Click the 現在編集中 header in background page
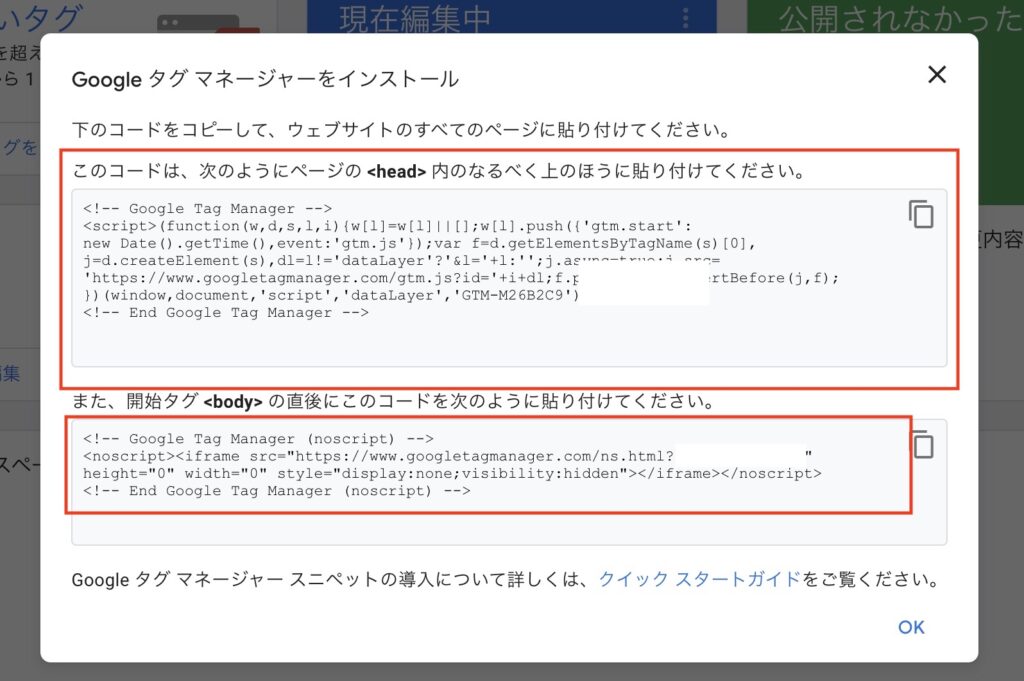The width and height of the screenshot is (1024, 681). point(415,18)
